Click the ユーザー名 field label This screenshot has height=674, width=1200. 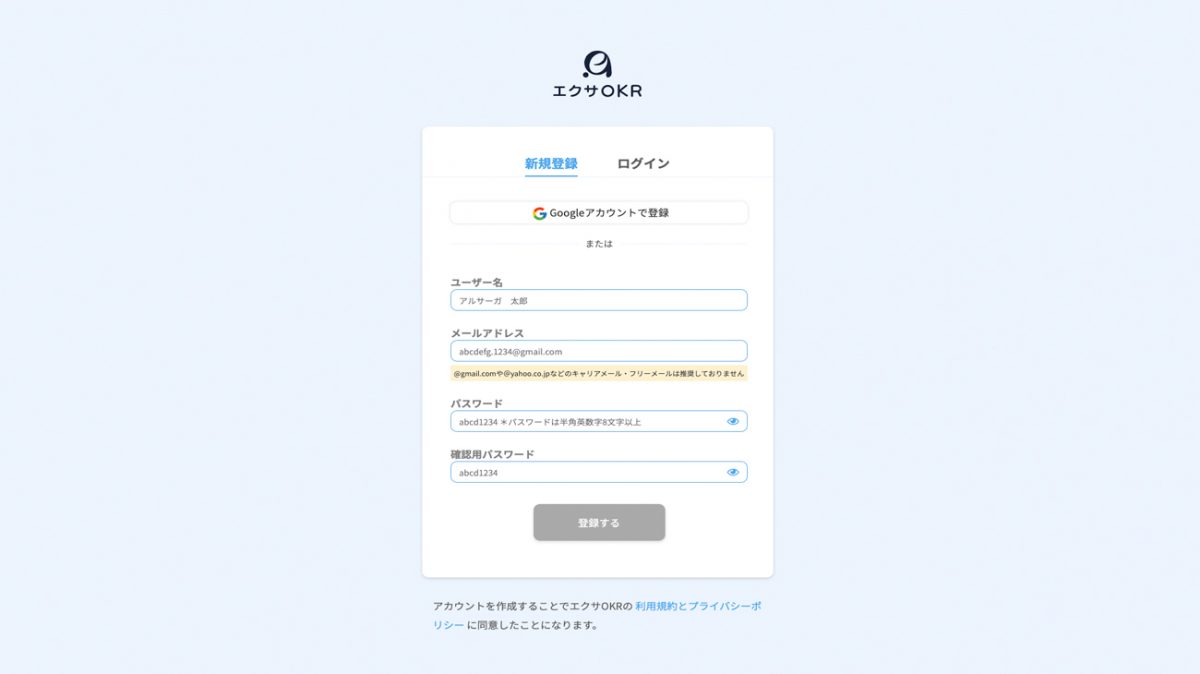(476, 282)
